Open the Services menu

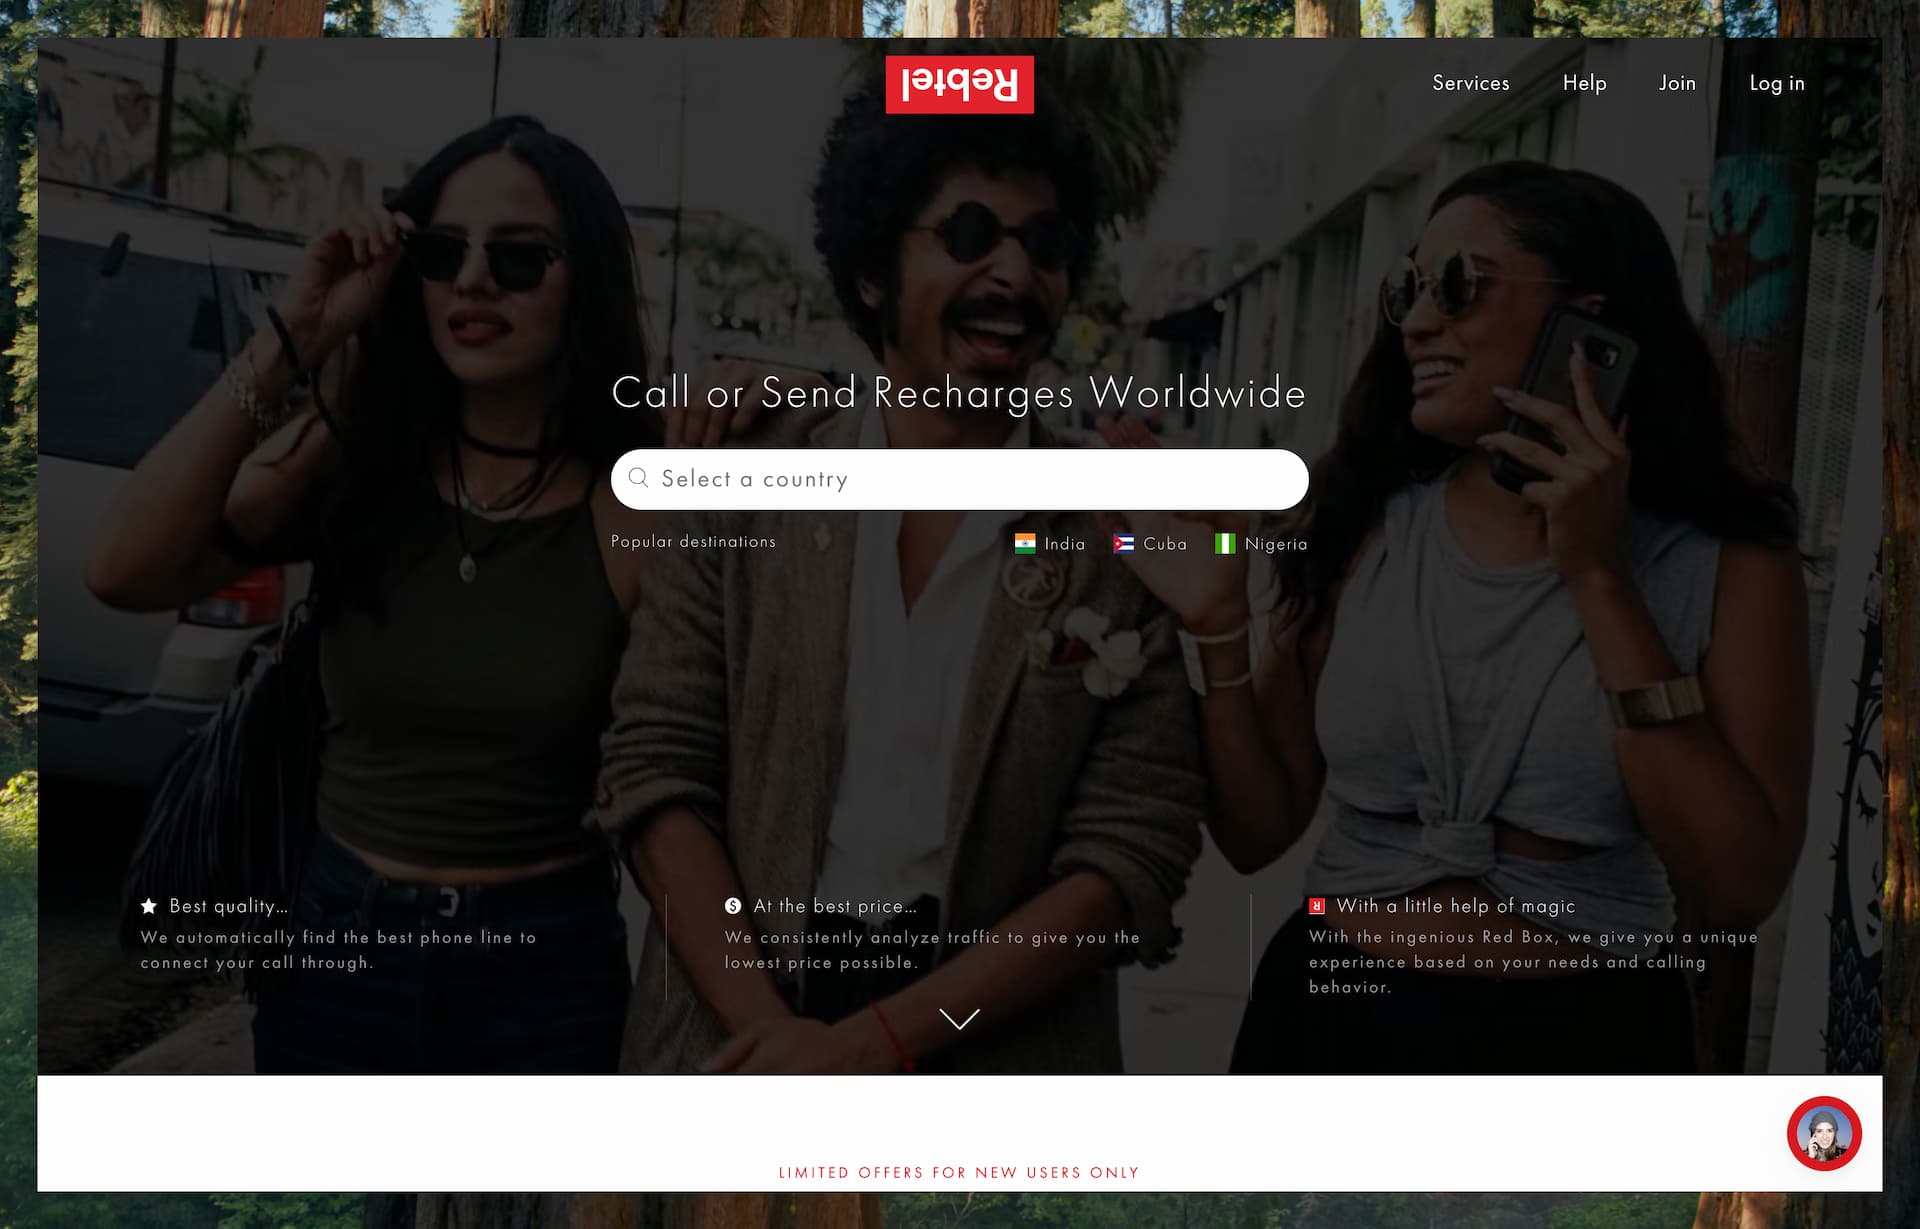[x=1470, y=83]
